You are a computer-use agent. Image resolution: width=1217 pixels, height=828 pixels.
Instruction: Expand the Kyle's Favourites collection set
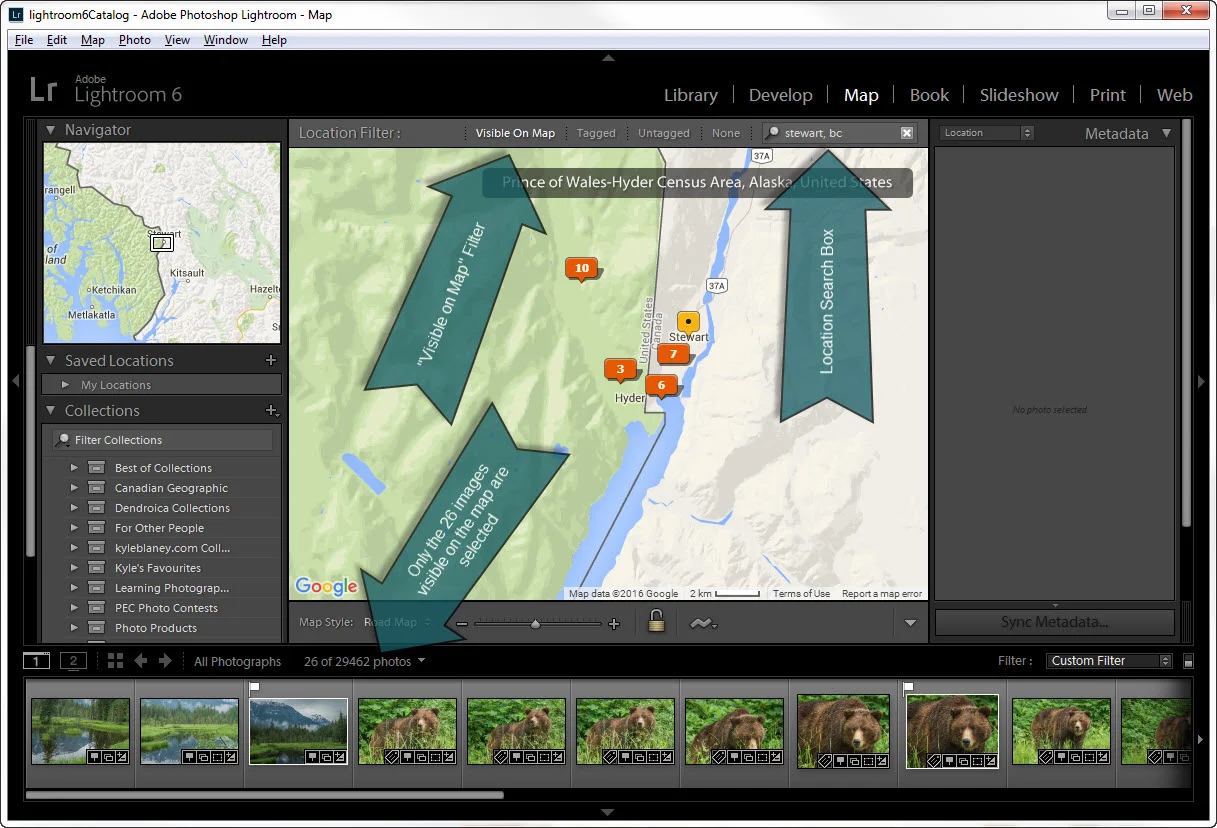pos(74,568)
